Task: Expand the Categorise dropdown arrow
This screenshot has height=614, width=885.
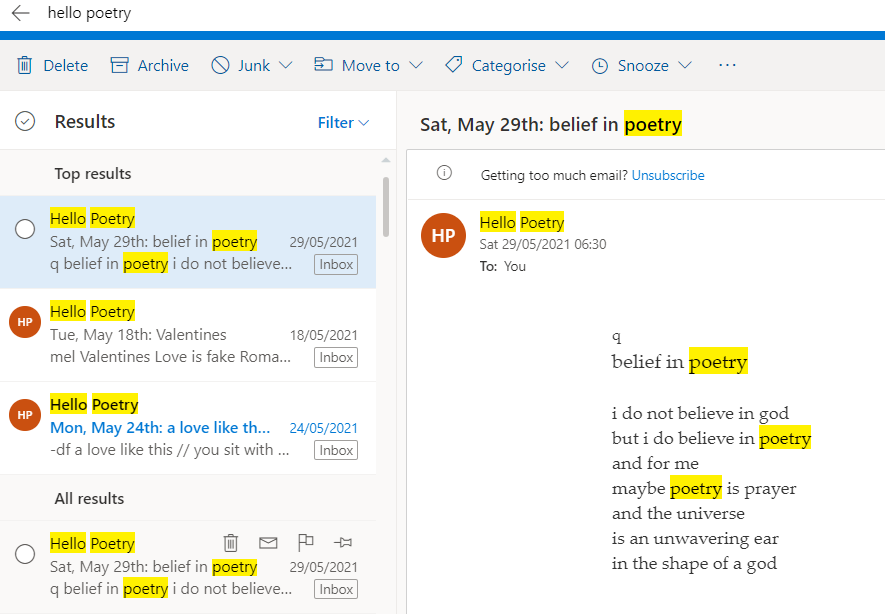Action: point(562,65)
